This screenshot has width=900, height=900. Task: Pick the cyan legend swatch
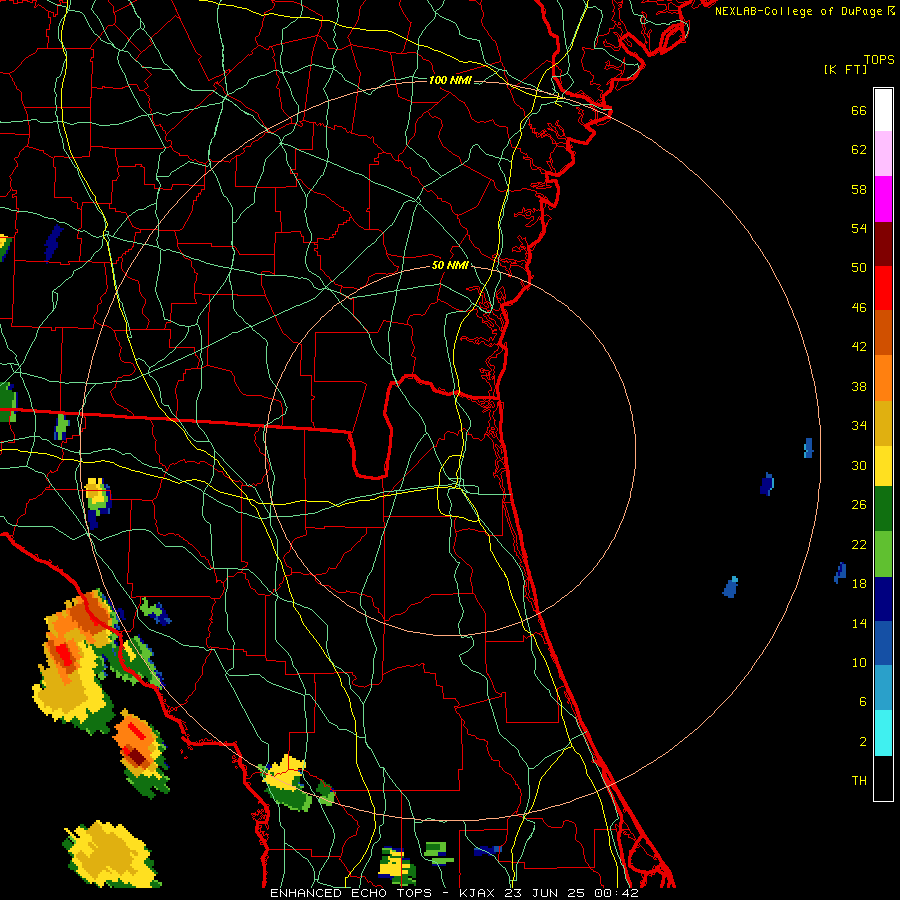pos(883,733)
